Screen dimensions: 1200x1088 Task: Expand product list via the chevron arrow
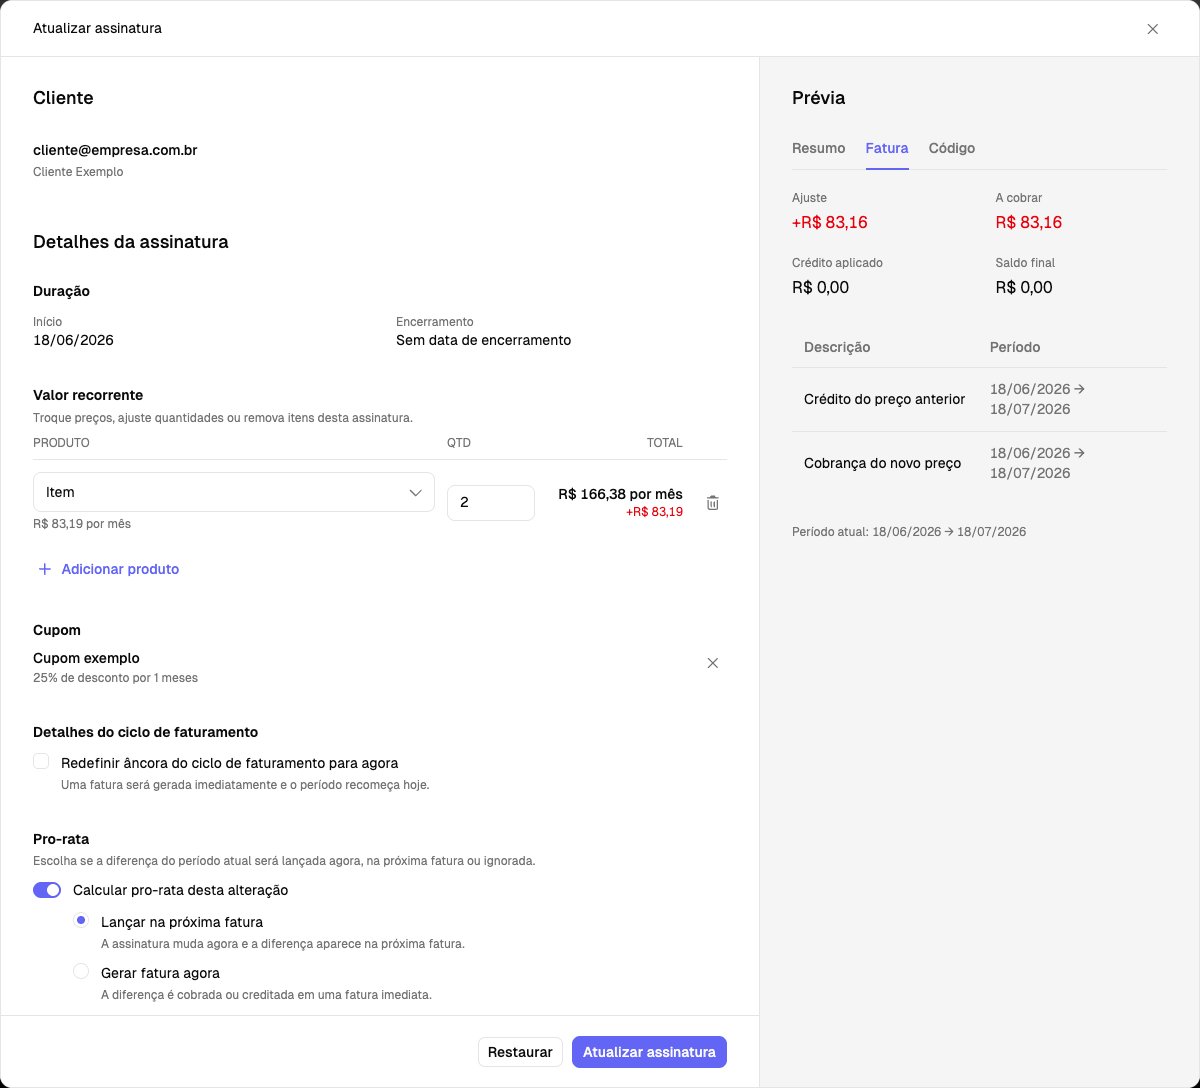click(416, 492)
